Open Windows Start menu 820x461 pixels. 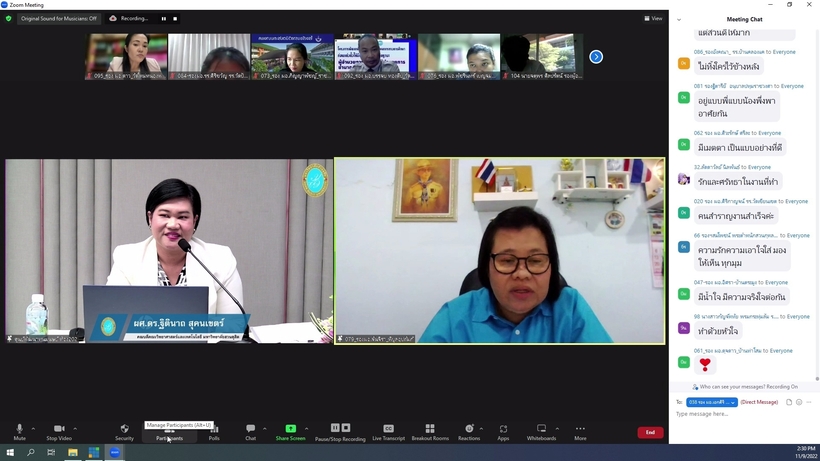click(9, 452)
